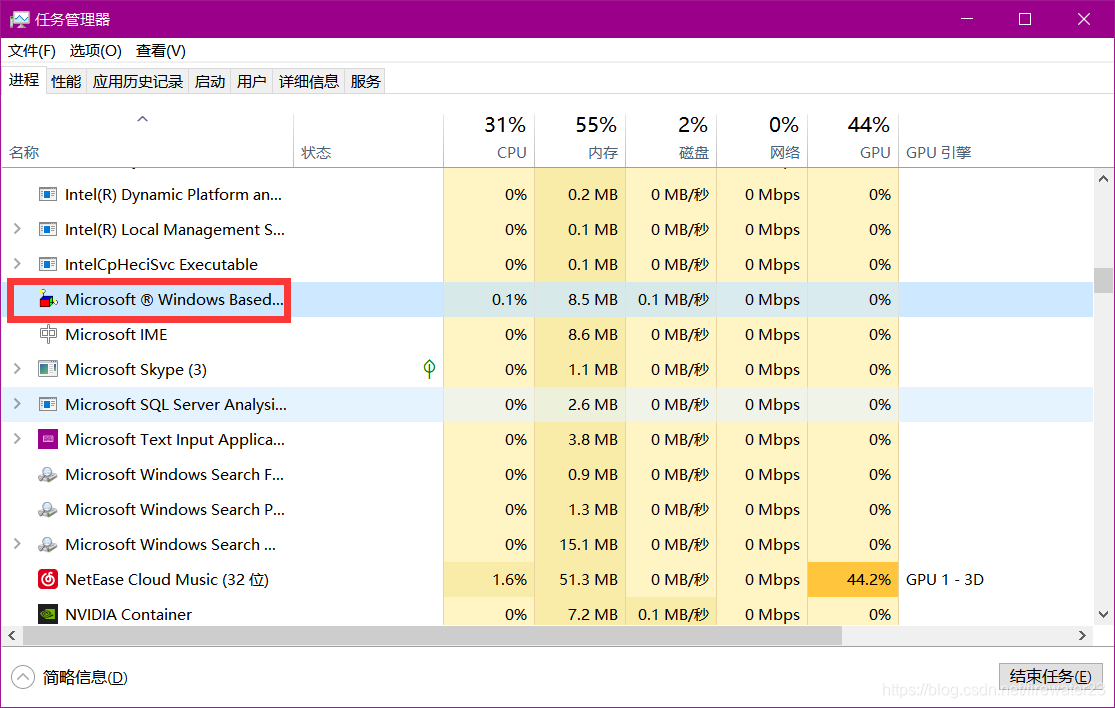1115x708 pixels.
Task: Maximize the Task Manager window
Action: pos(1025,19)
